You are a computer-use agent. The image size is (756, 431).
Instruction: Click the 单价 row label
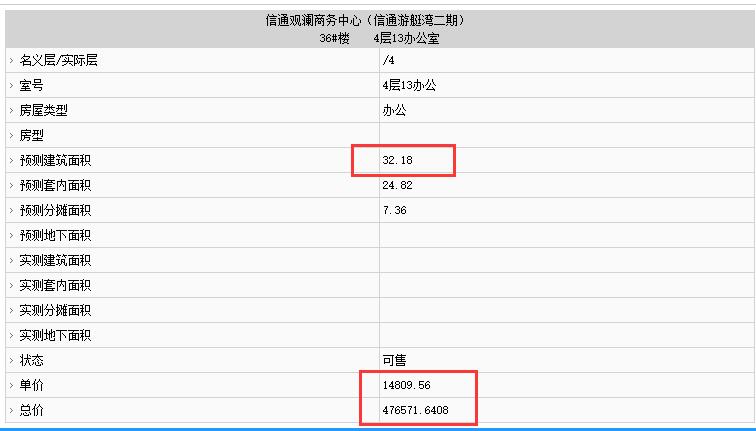point(31,386)
